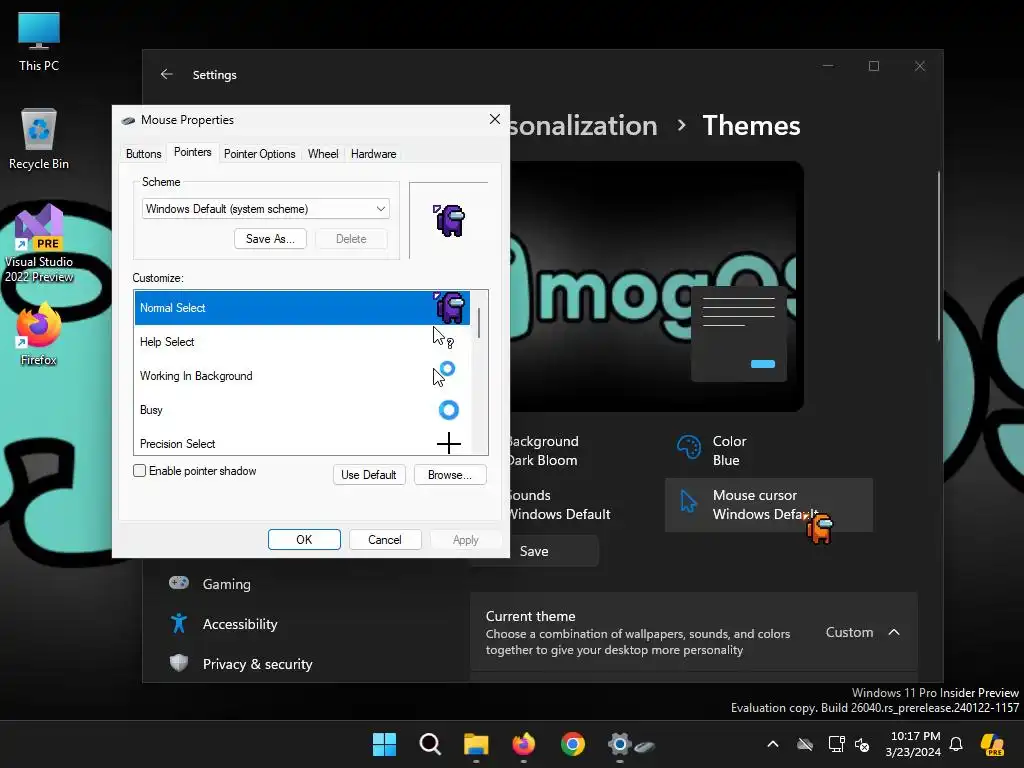
Task: Click the Busy blue ring cursor icon
Action: [449, 410]
